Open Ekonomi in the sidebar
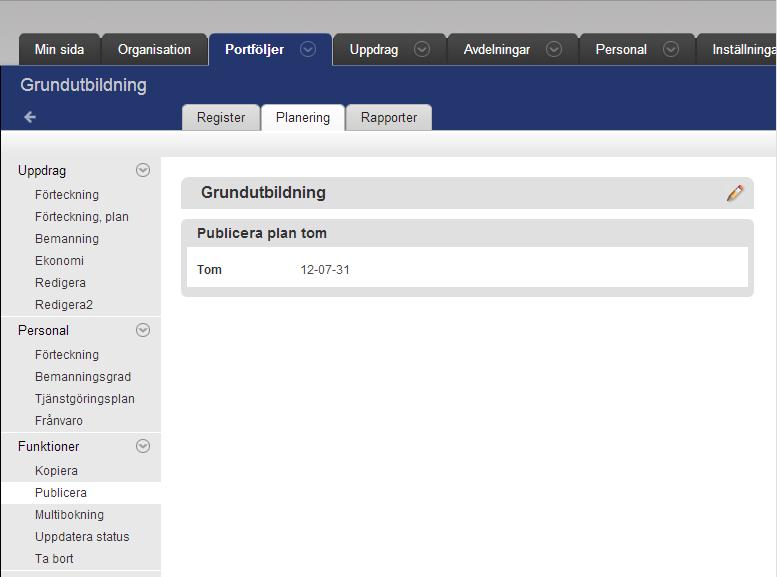 [59, 261]
